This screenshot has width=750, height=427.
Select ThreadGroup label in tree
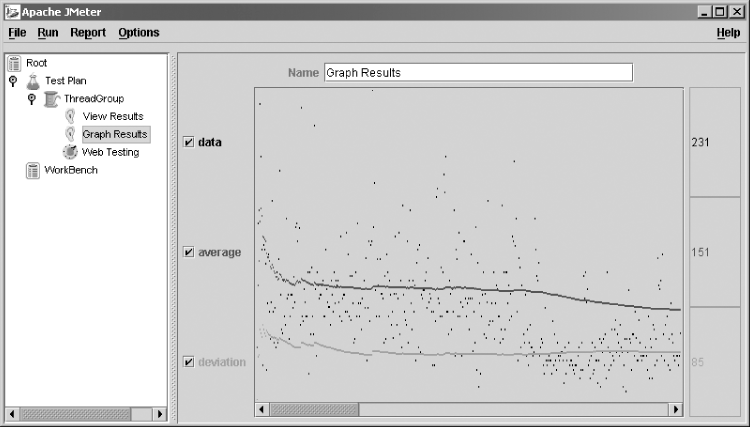coord(94,99)
